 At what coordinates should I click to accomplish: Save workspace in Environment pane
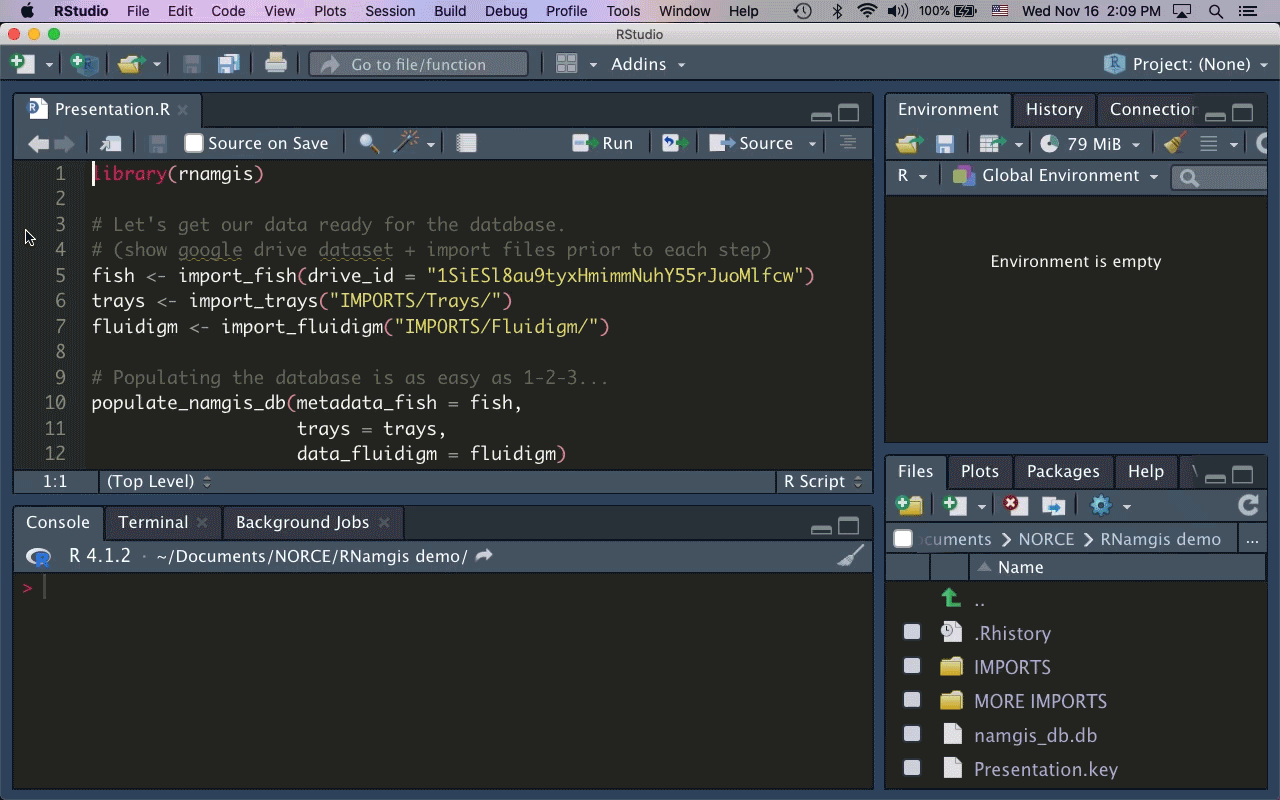click(x=945, y=144)
